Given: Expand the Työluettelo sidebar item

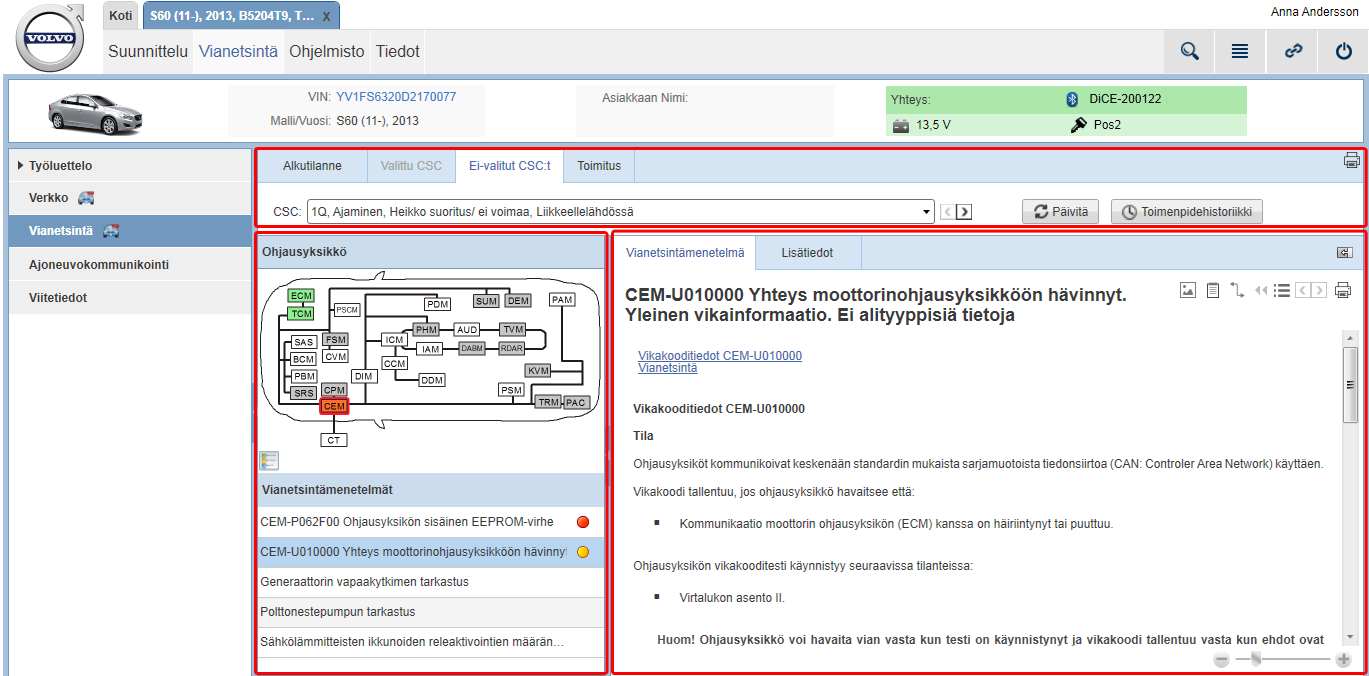Looking at the screenshot, I should (x=130, y=165).
